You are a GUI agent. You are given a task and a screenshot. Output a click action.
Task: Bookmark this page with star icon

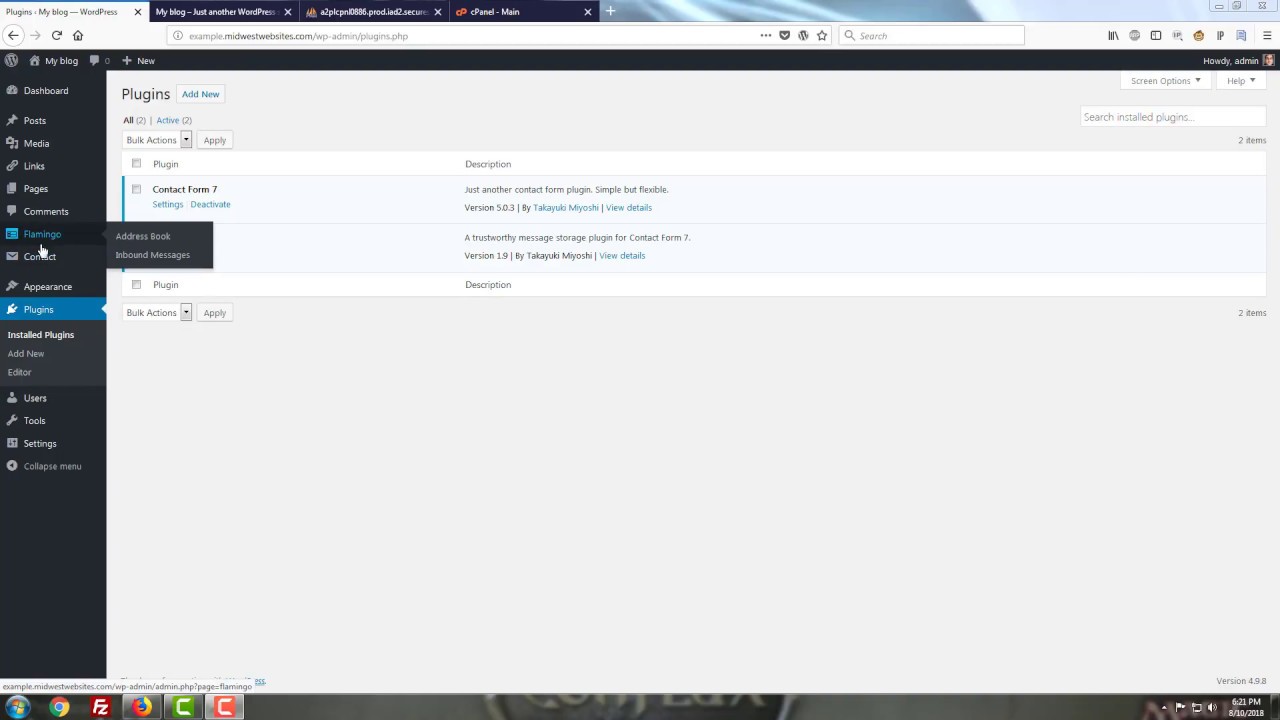pyautogui.click(x=822, y=35)
